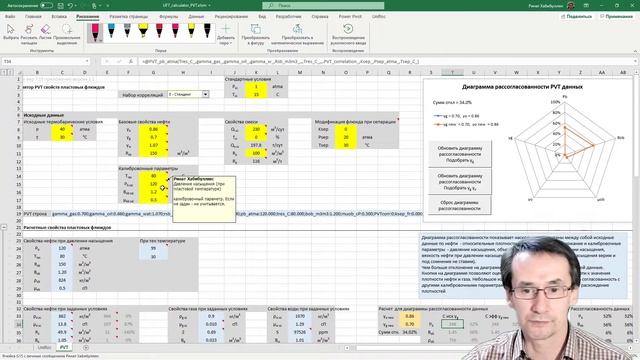Switch to the Formulas tab
Image resolution: width=640 pixels, height=360 pixels.
point(169,17)
